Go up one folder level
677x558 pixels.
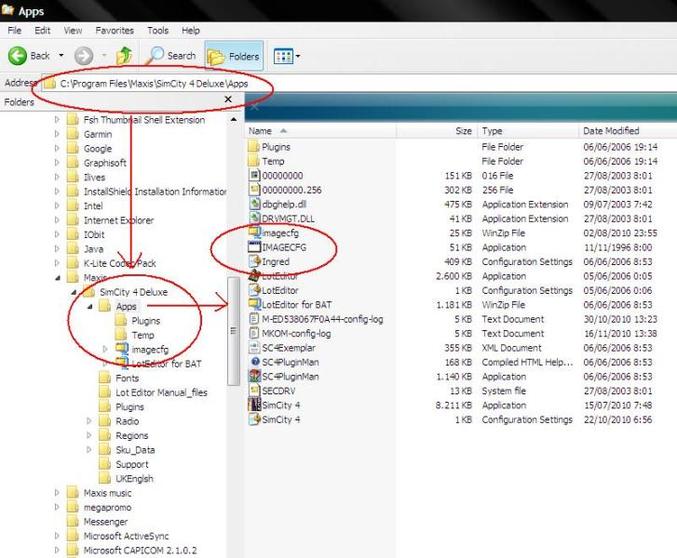pyautogui.click(x=125, y=56)
